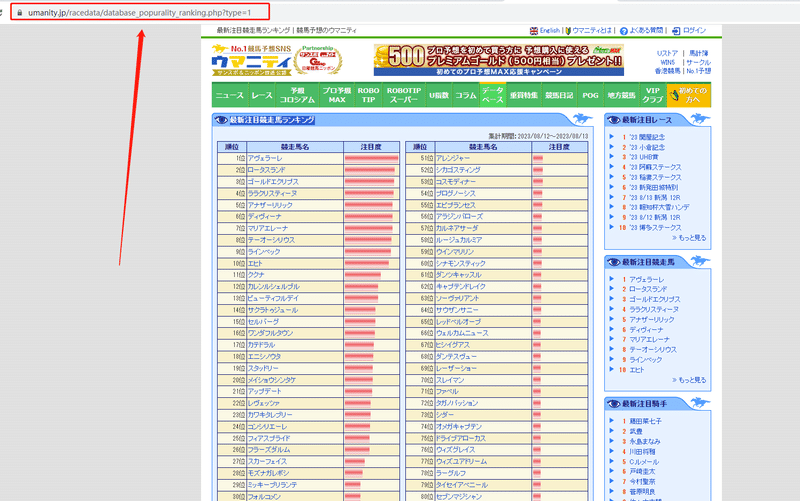This screenshot has height=501, width=800.
Task: Open 20位 メイショウシンタケ horse link
Action: click(271, 380)
